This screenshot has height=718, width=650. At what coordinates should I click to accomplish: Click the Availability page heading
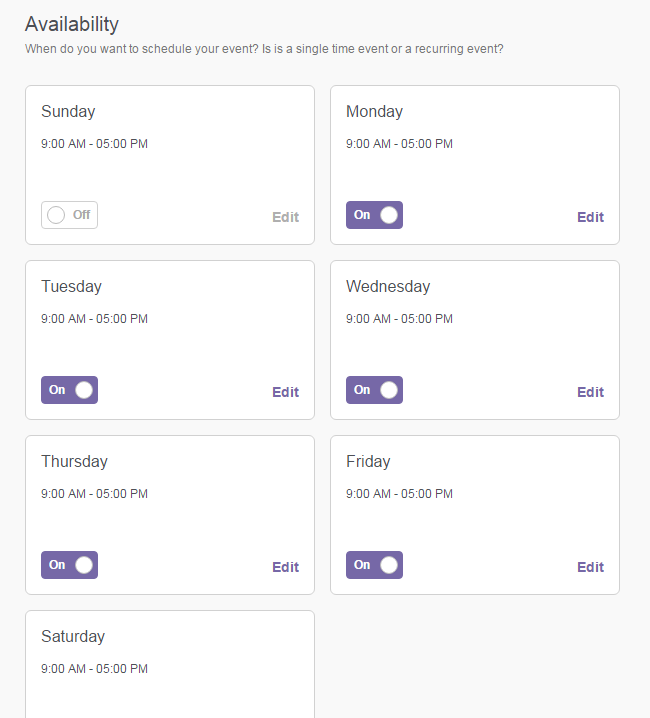[72, 24]
